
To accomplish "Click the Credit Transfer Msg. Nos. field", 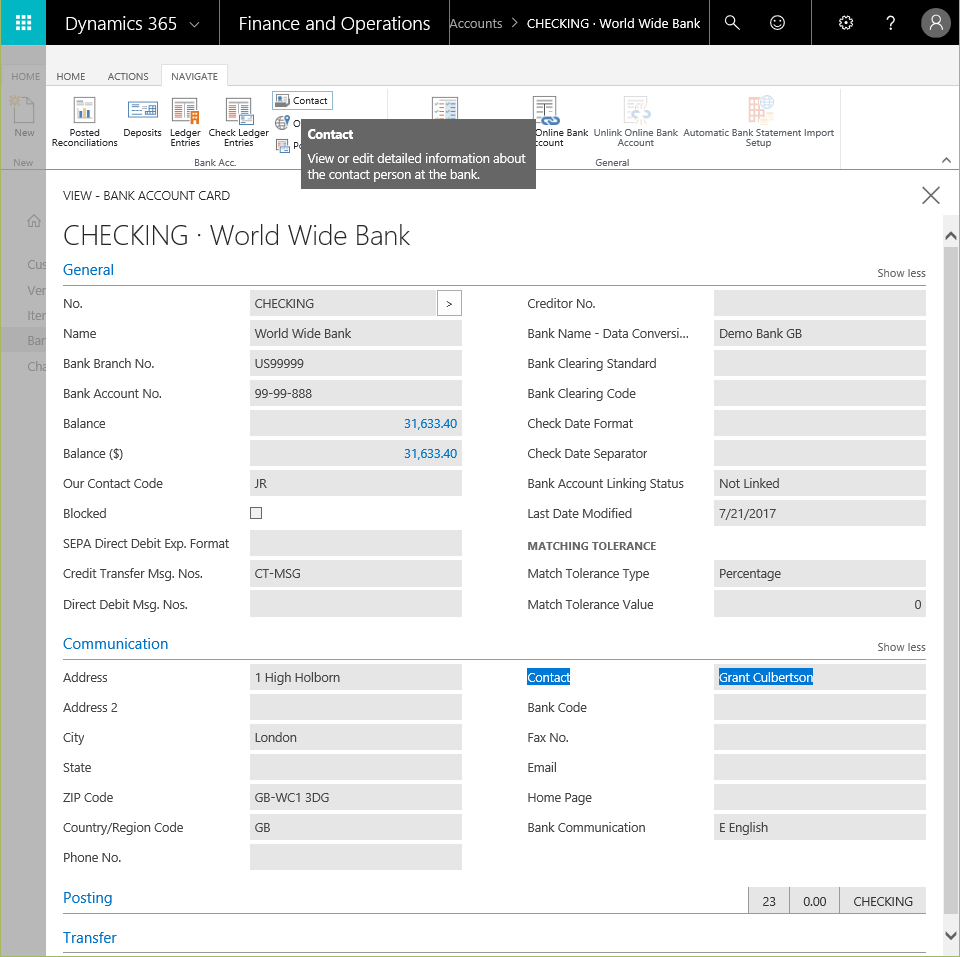I will tap(356, 574).
